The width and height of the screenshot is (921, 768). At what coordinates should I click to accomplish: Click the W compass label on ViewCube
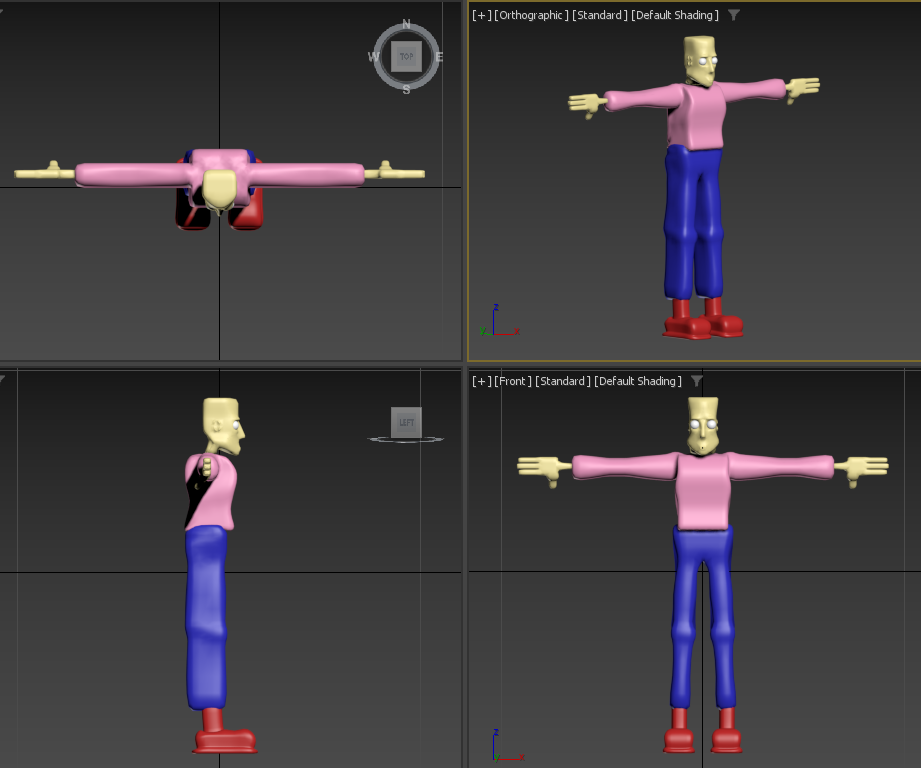tap(373, 57)
